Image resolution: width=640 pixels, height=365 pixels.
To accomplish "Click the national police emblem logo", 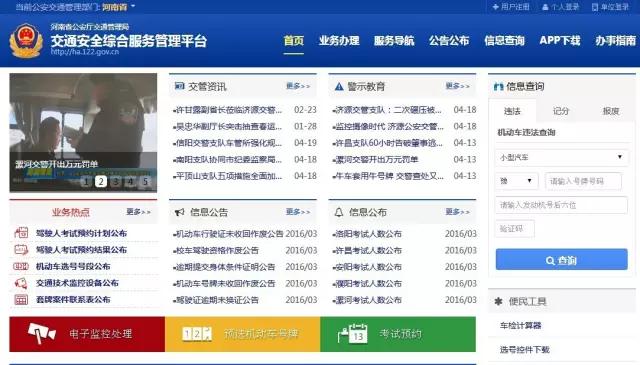I will [x=26, y=40].
